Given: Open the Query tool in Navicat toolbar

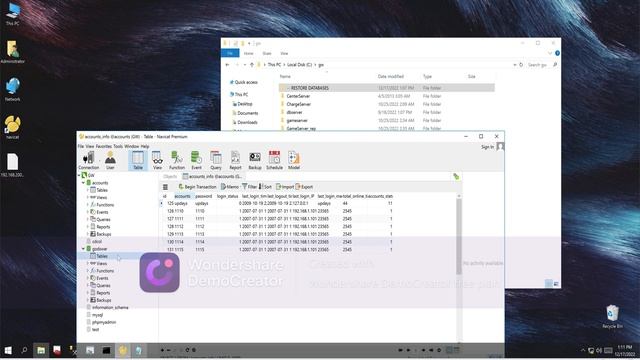Looking at the screenshot, I should pyautogui.click(x=216, y=160).
